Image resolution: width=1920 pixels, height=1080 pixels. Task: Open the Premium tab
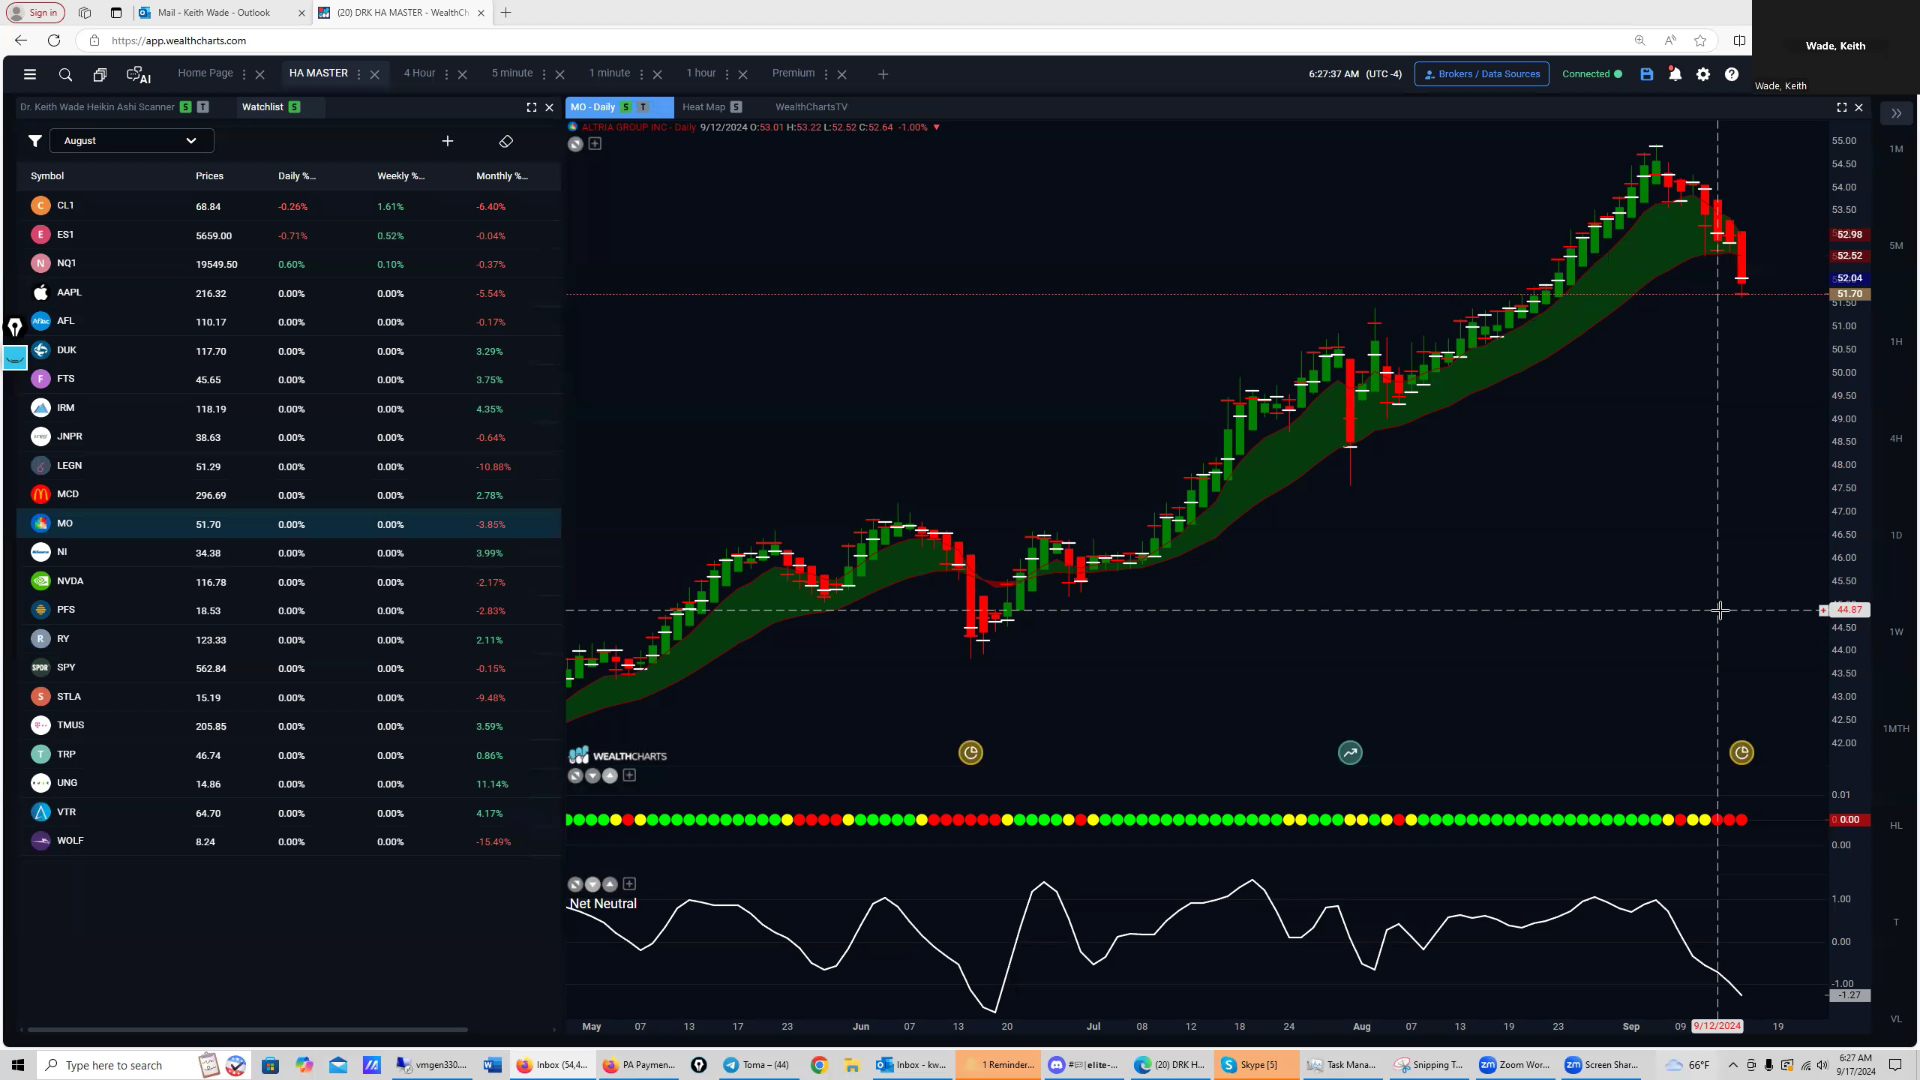coord(793,73)
